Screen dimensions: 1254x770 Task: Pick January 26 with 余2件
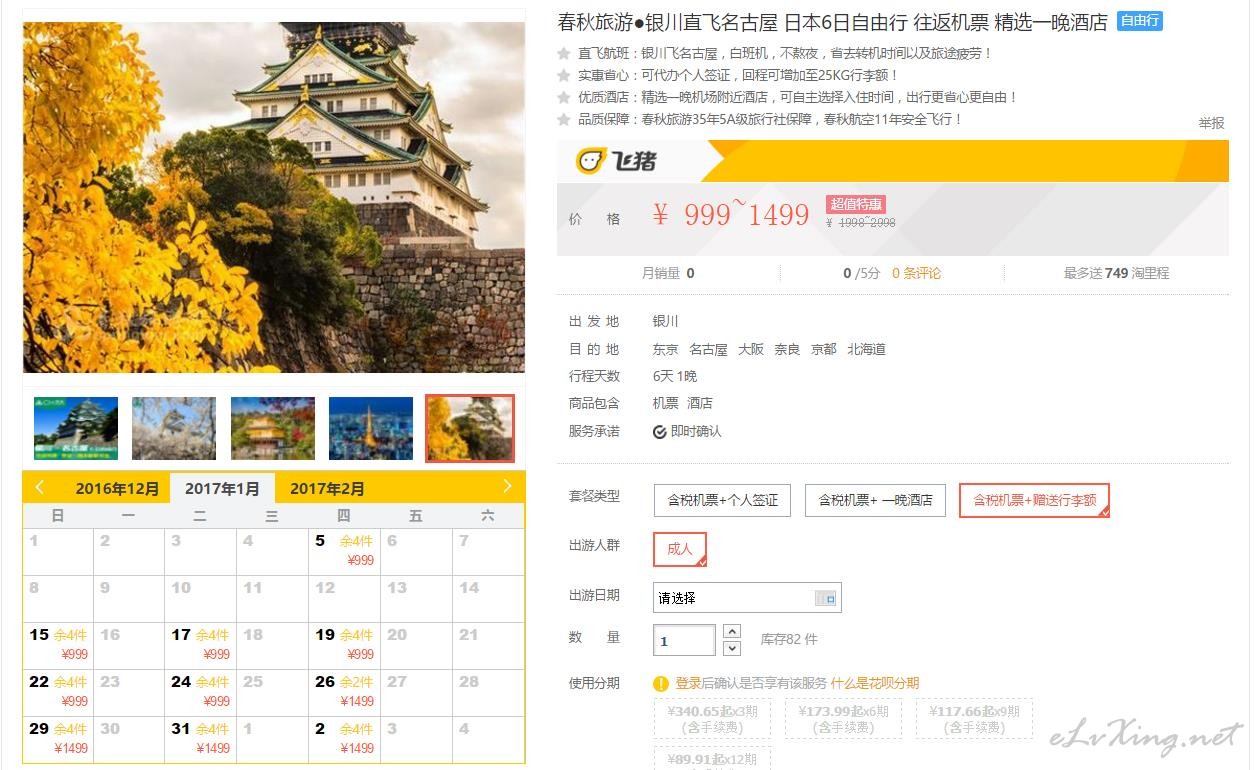[x=344, y=692]
